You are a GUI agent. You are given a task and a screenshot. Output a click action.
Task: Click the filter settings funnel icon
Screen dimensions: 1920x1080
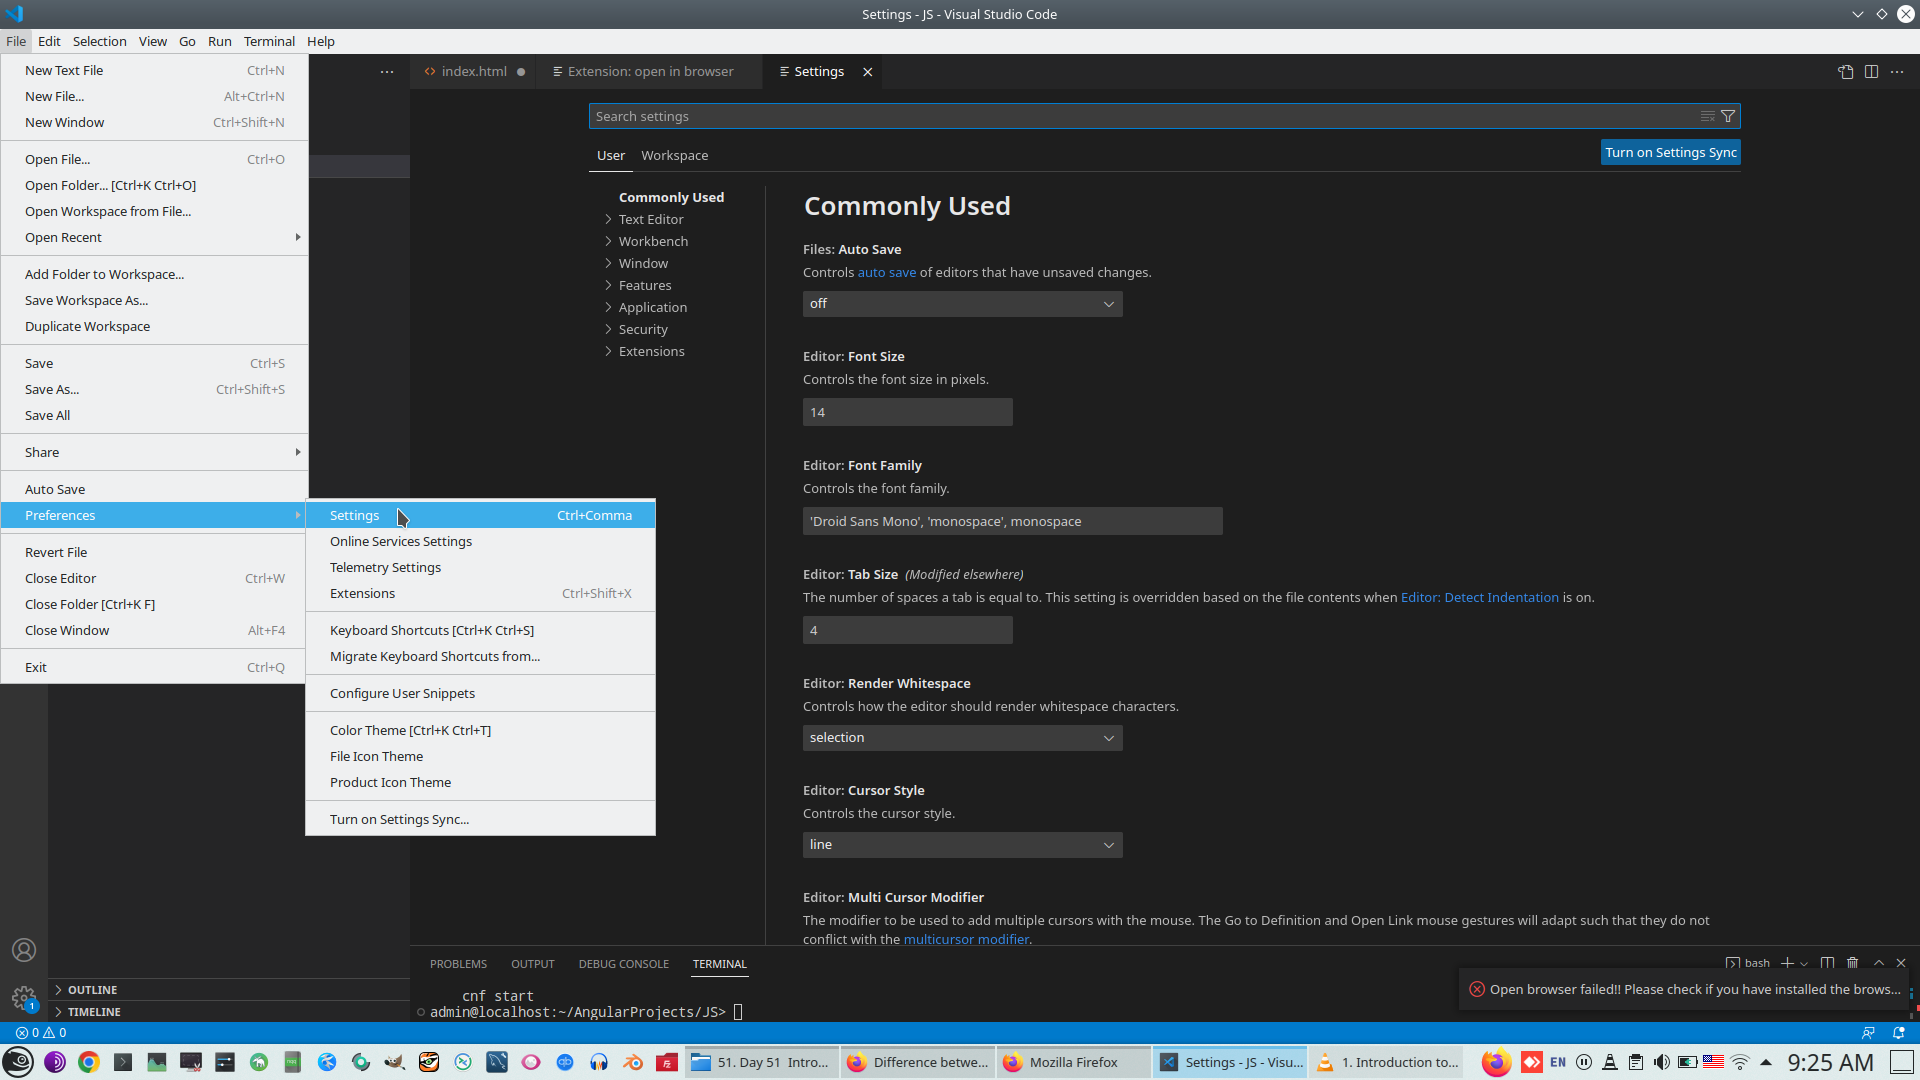(1728, 116)
